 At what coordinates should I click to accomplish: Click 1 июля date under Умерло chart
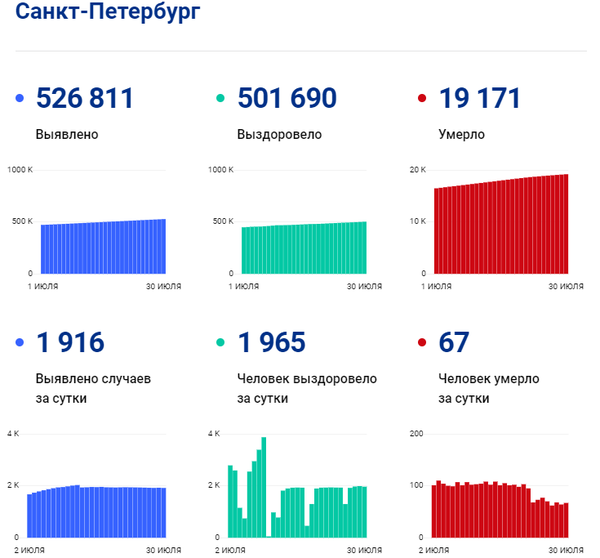(x=432, y=287)
